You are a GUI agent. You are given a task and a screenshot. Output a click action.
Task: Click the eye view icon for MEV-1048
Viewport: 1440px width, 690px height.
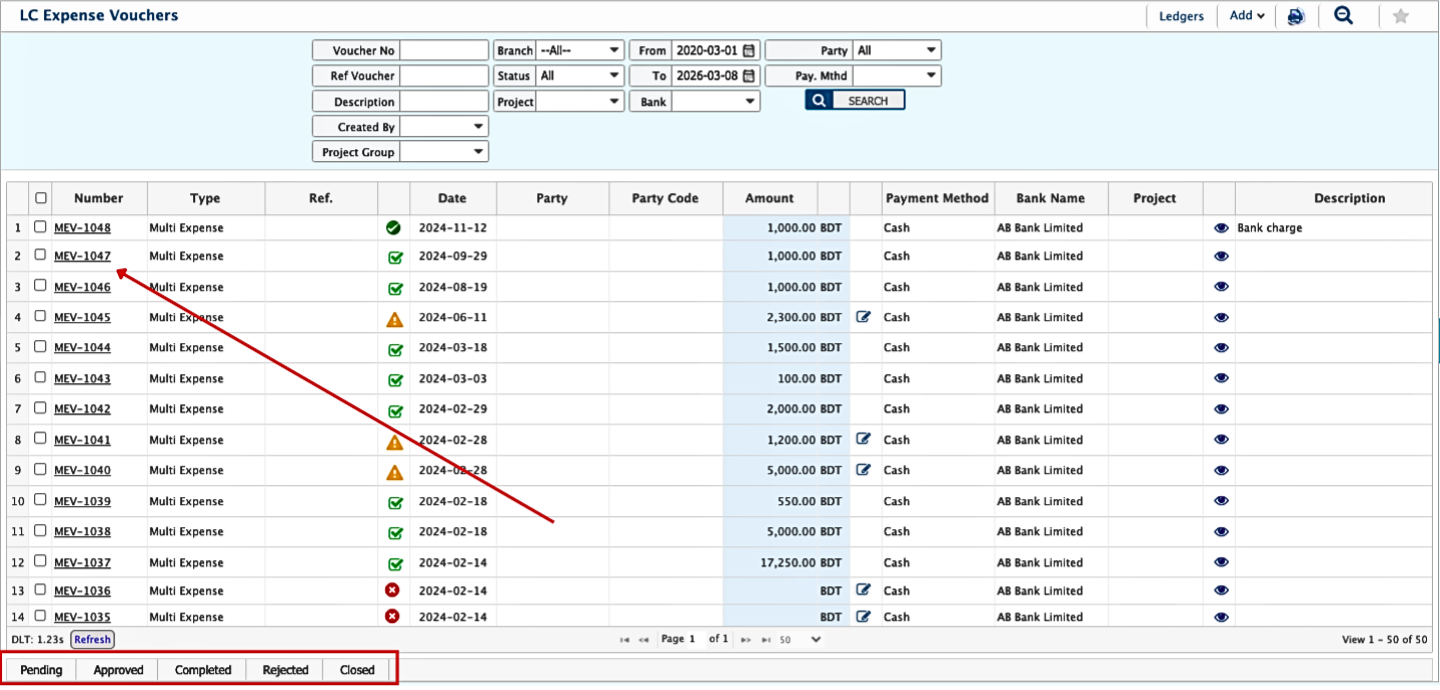coord(1220,228)
